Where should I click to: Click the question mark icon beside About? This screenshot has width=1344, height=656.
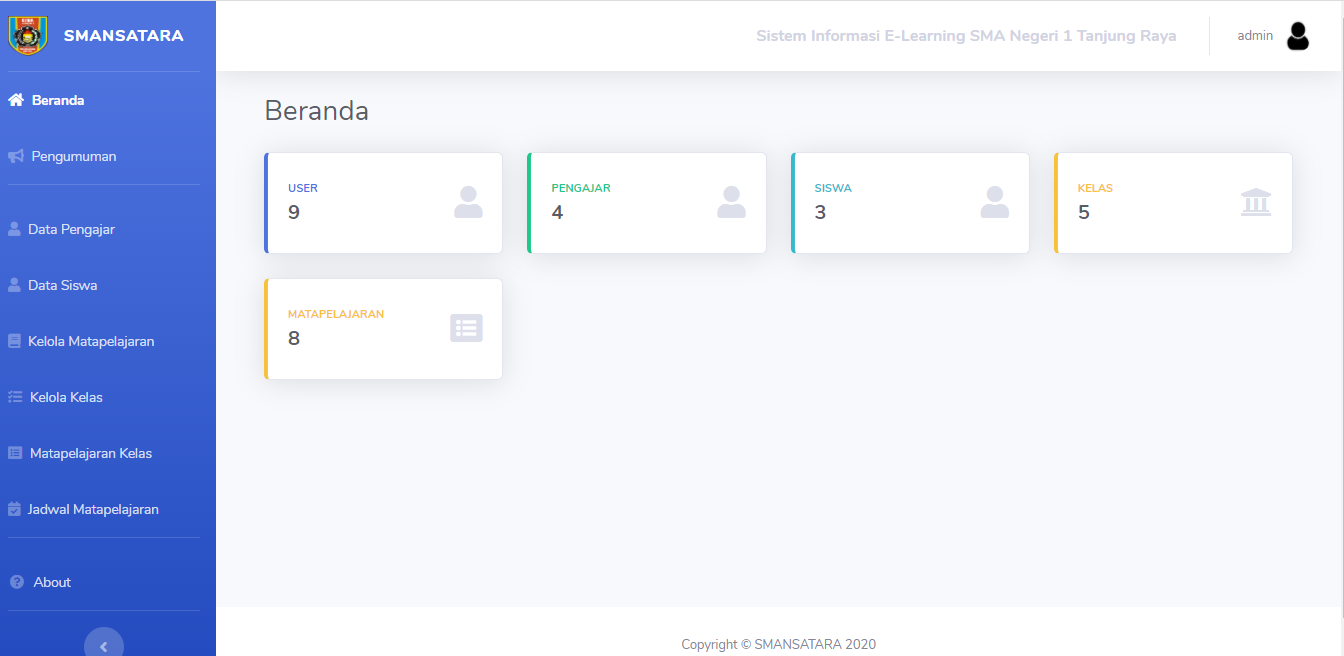(x=16, y=582)
